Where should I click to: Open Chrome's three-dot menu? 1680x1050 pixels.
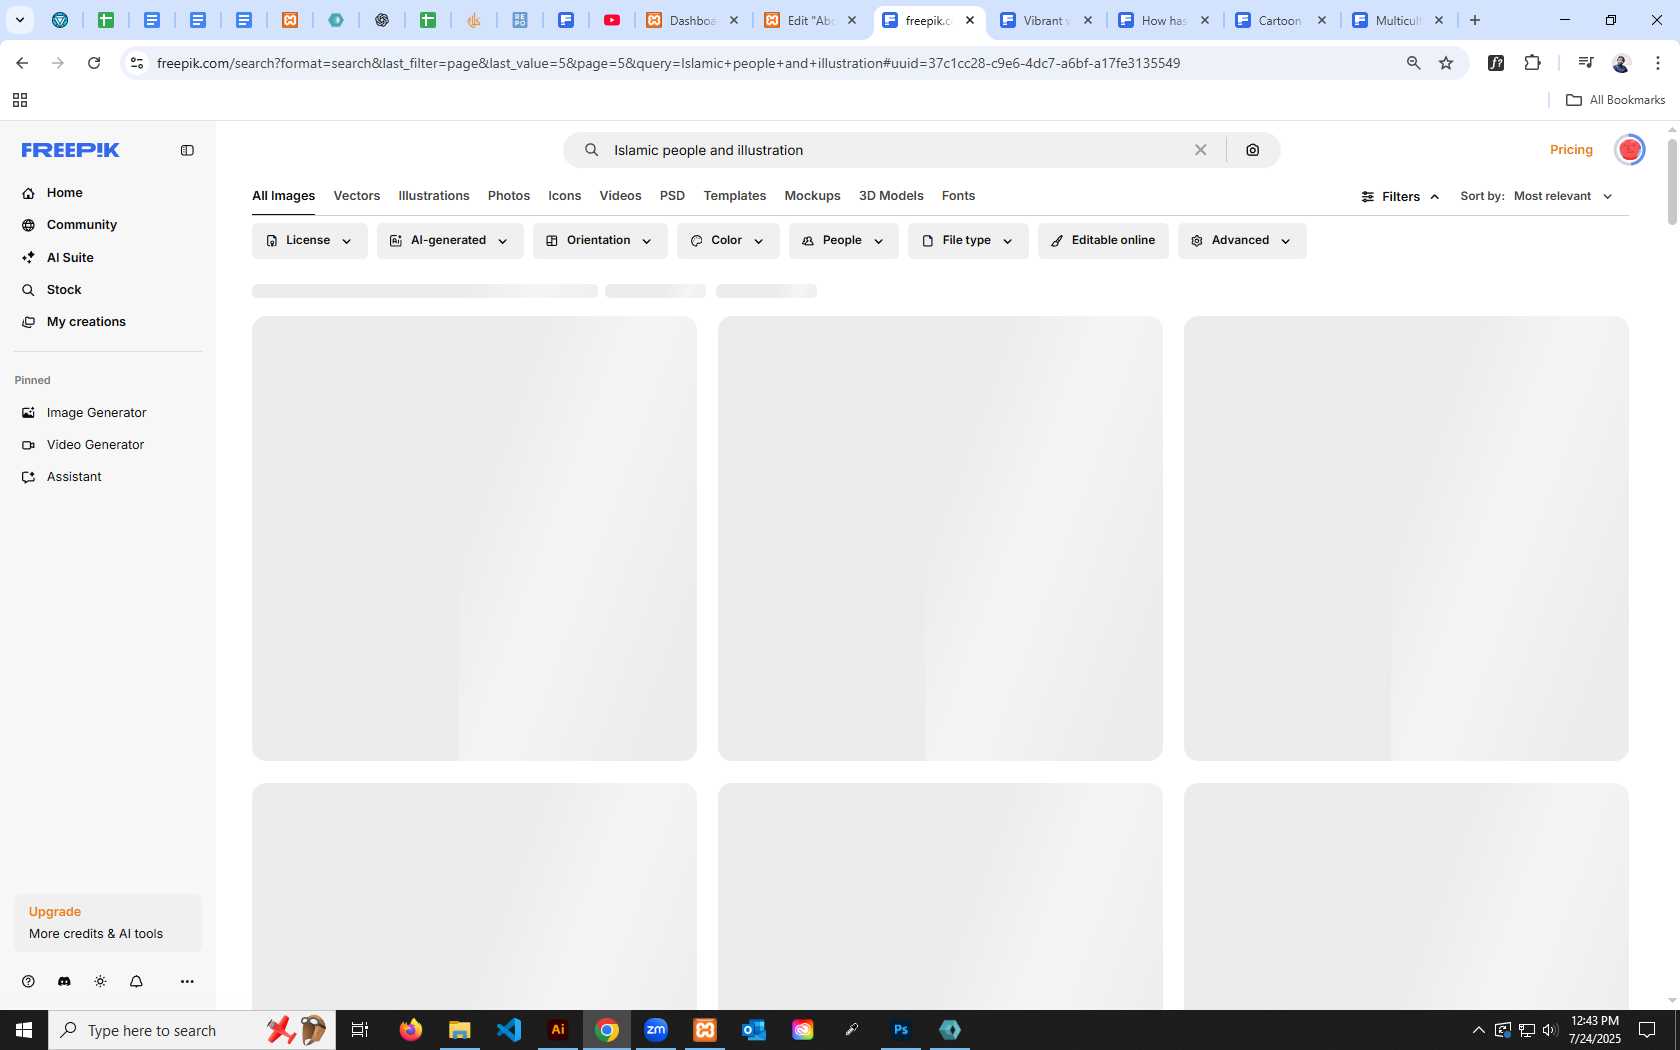coord(1658,63)
